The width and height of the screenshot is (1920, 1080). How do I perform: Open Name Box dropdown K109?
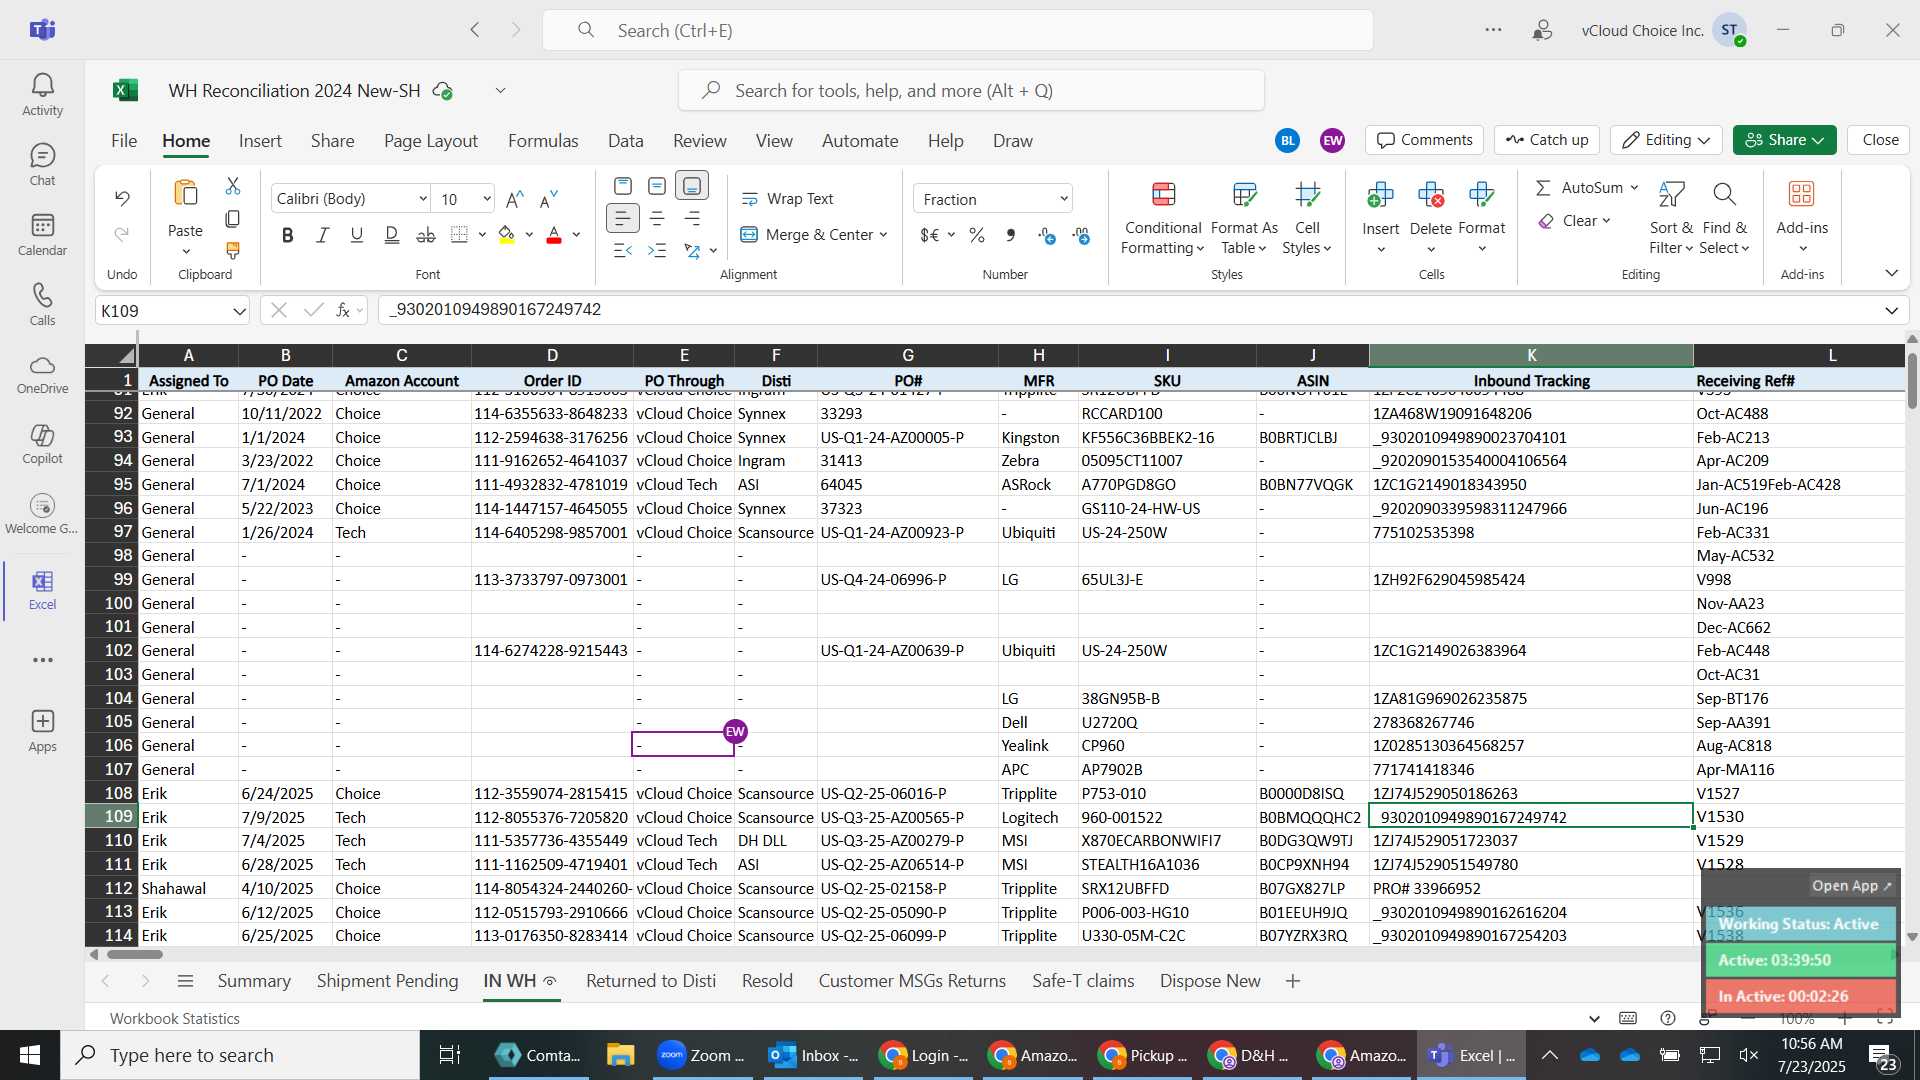[239, 311]
